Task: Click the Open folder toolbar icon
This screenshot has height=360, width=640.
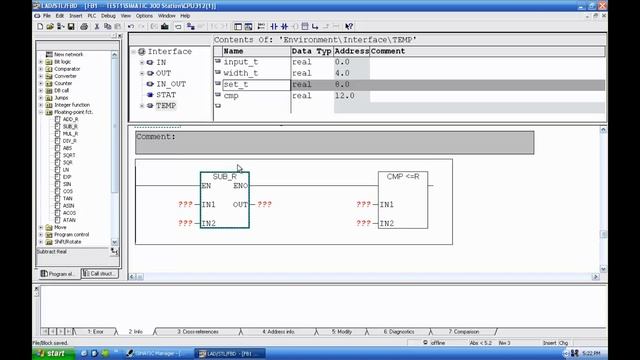Action: click(50, 27)
